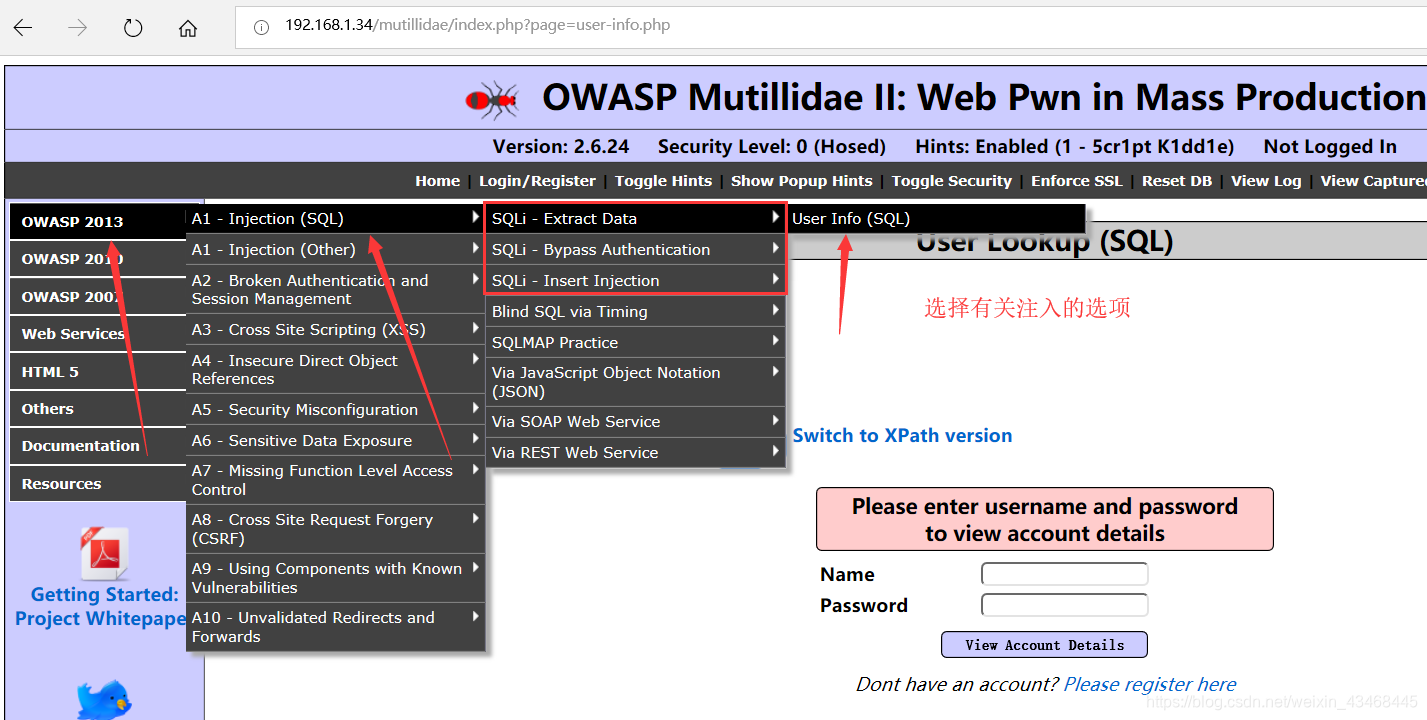Click the Name input field

tap(1064, 574)
